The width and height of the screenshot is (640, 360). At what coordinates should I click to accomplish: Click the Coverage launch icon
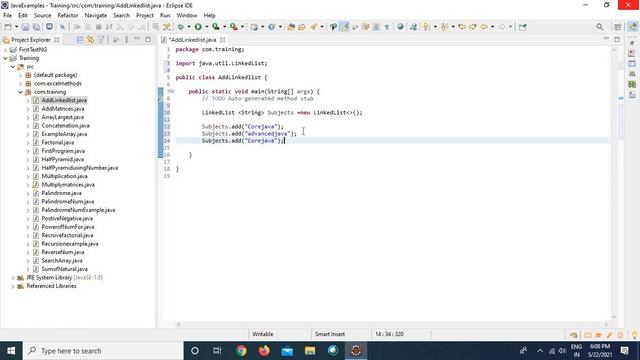click(216, 27)
